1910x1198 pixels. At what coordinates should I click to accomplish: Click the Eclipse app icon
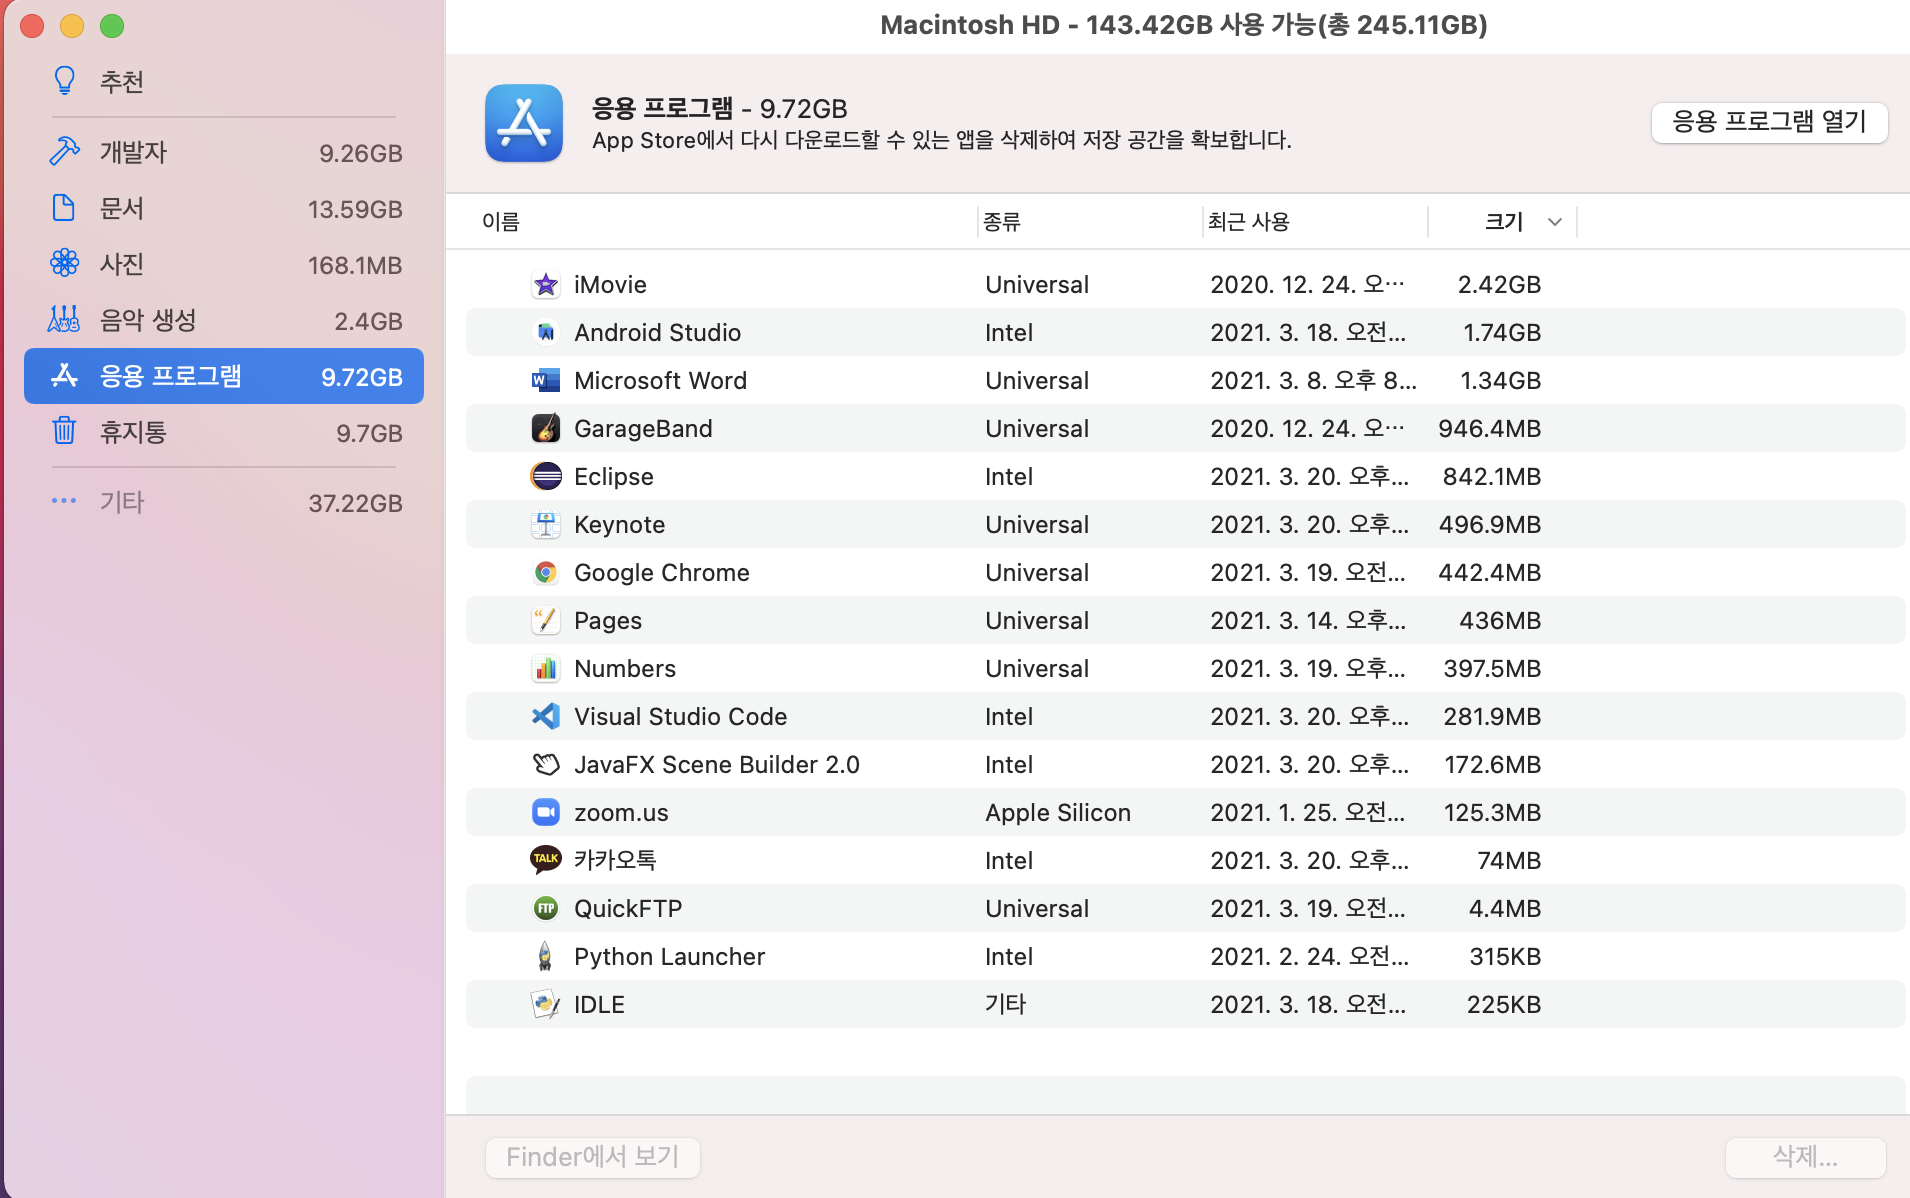click(x=545, y=477)
